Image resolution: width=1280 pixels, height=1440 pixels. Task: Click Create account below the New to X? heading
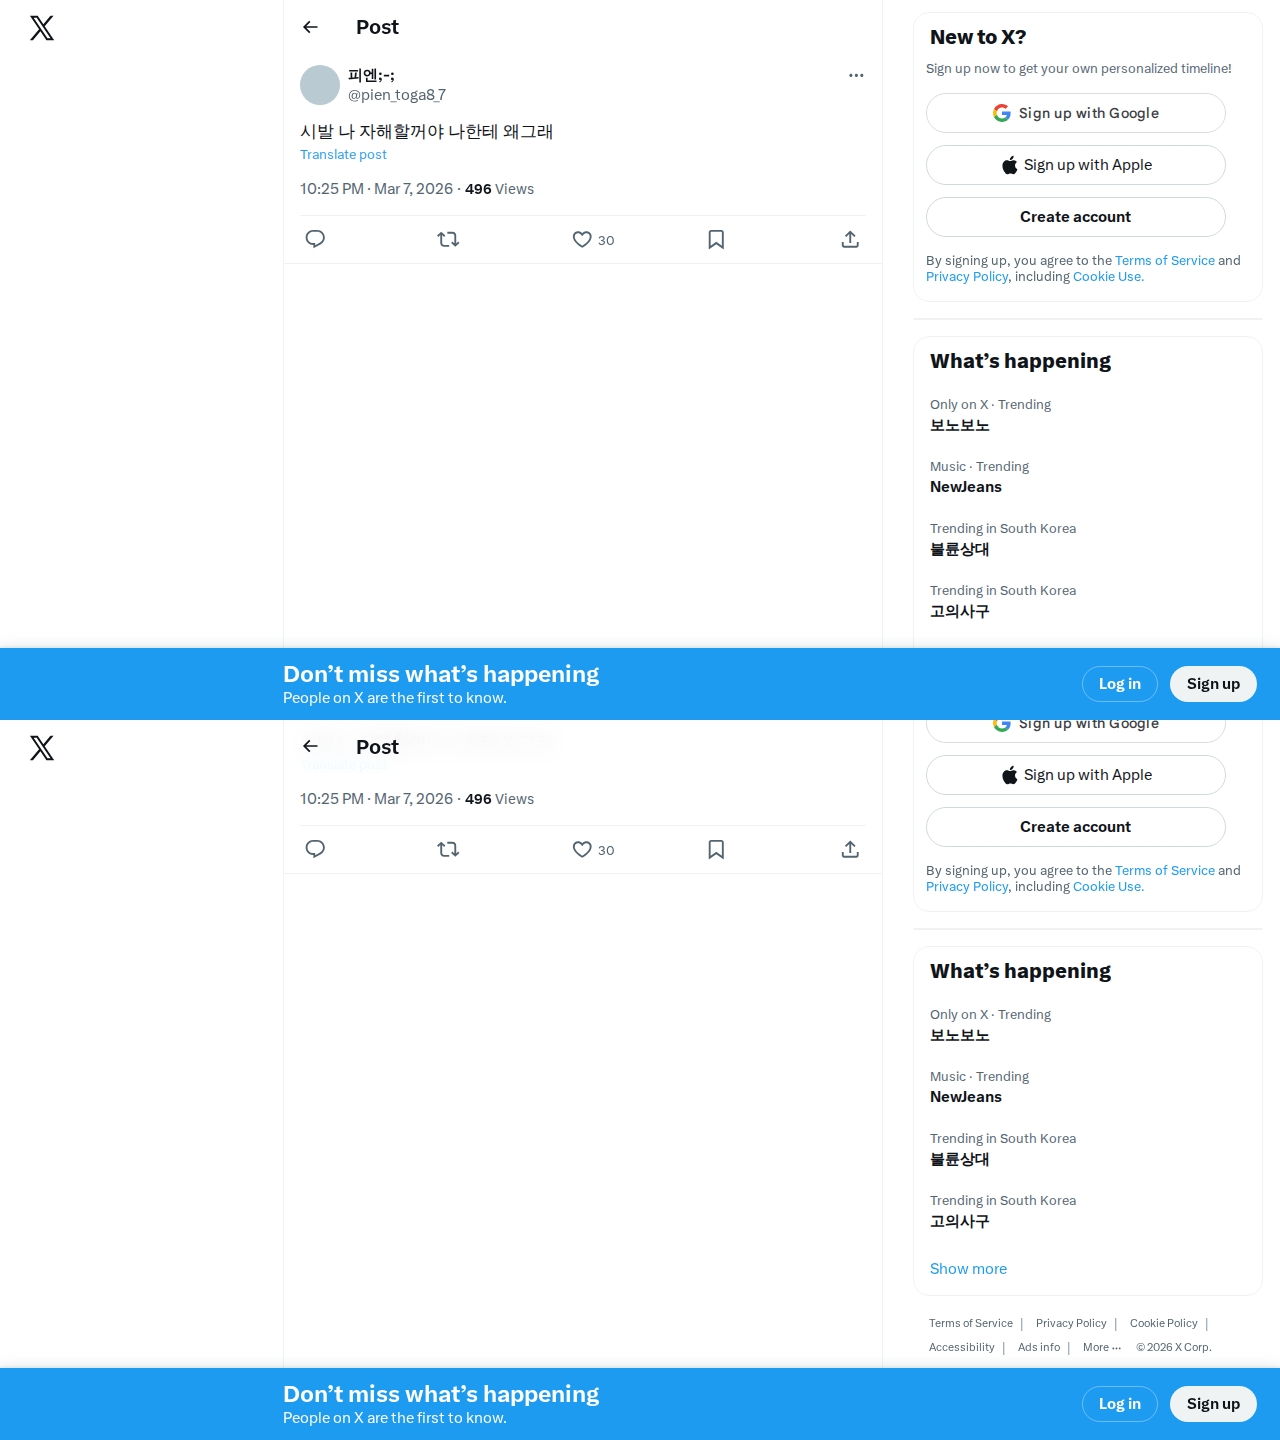[1075, 217]
